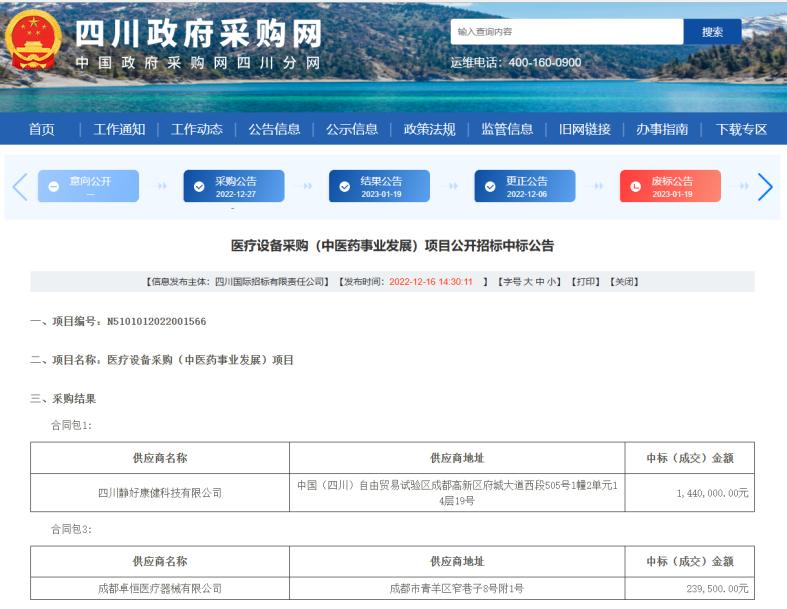Open the 首页 menu item

(x=42, y=130)
